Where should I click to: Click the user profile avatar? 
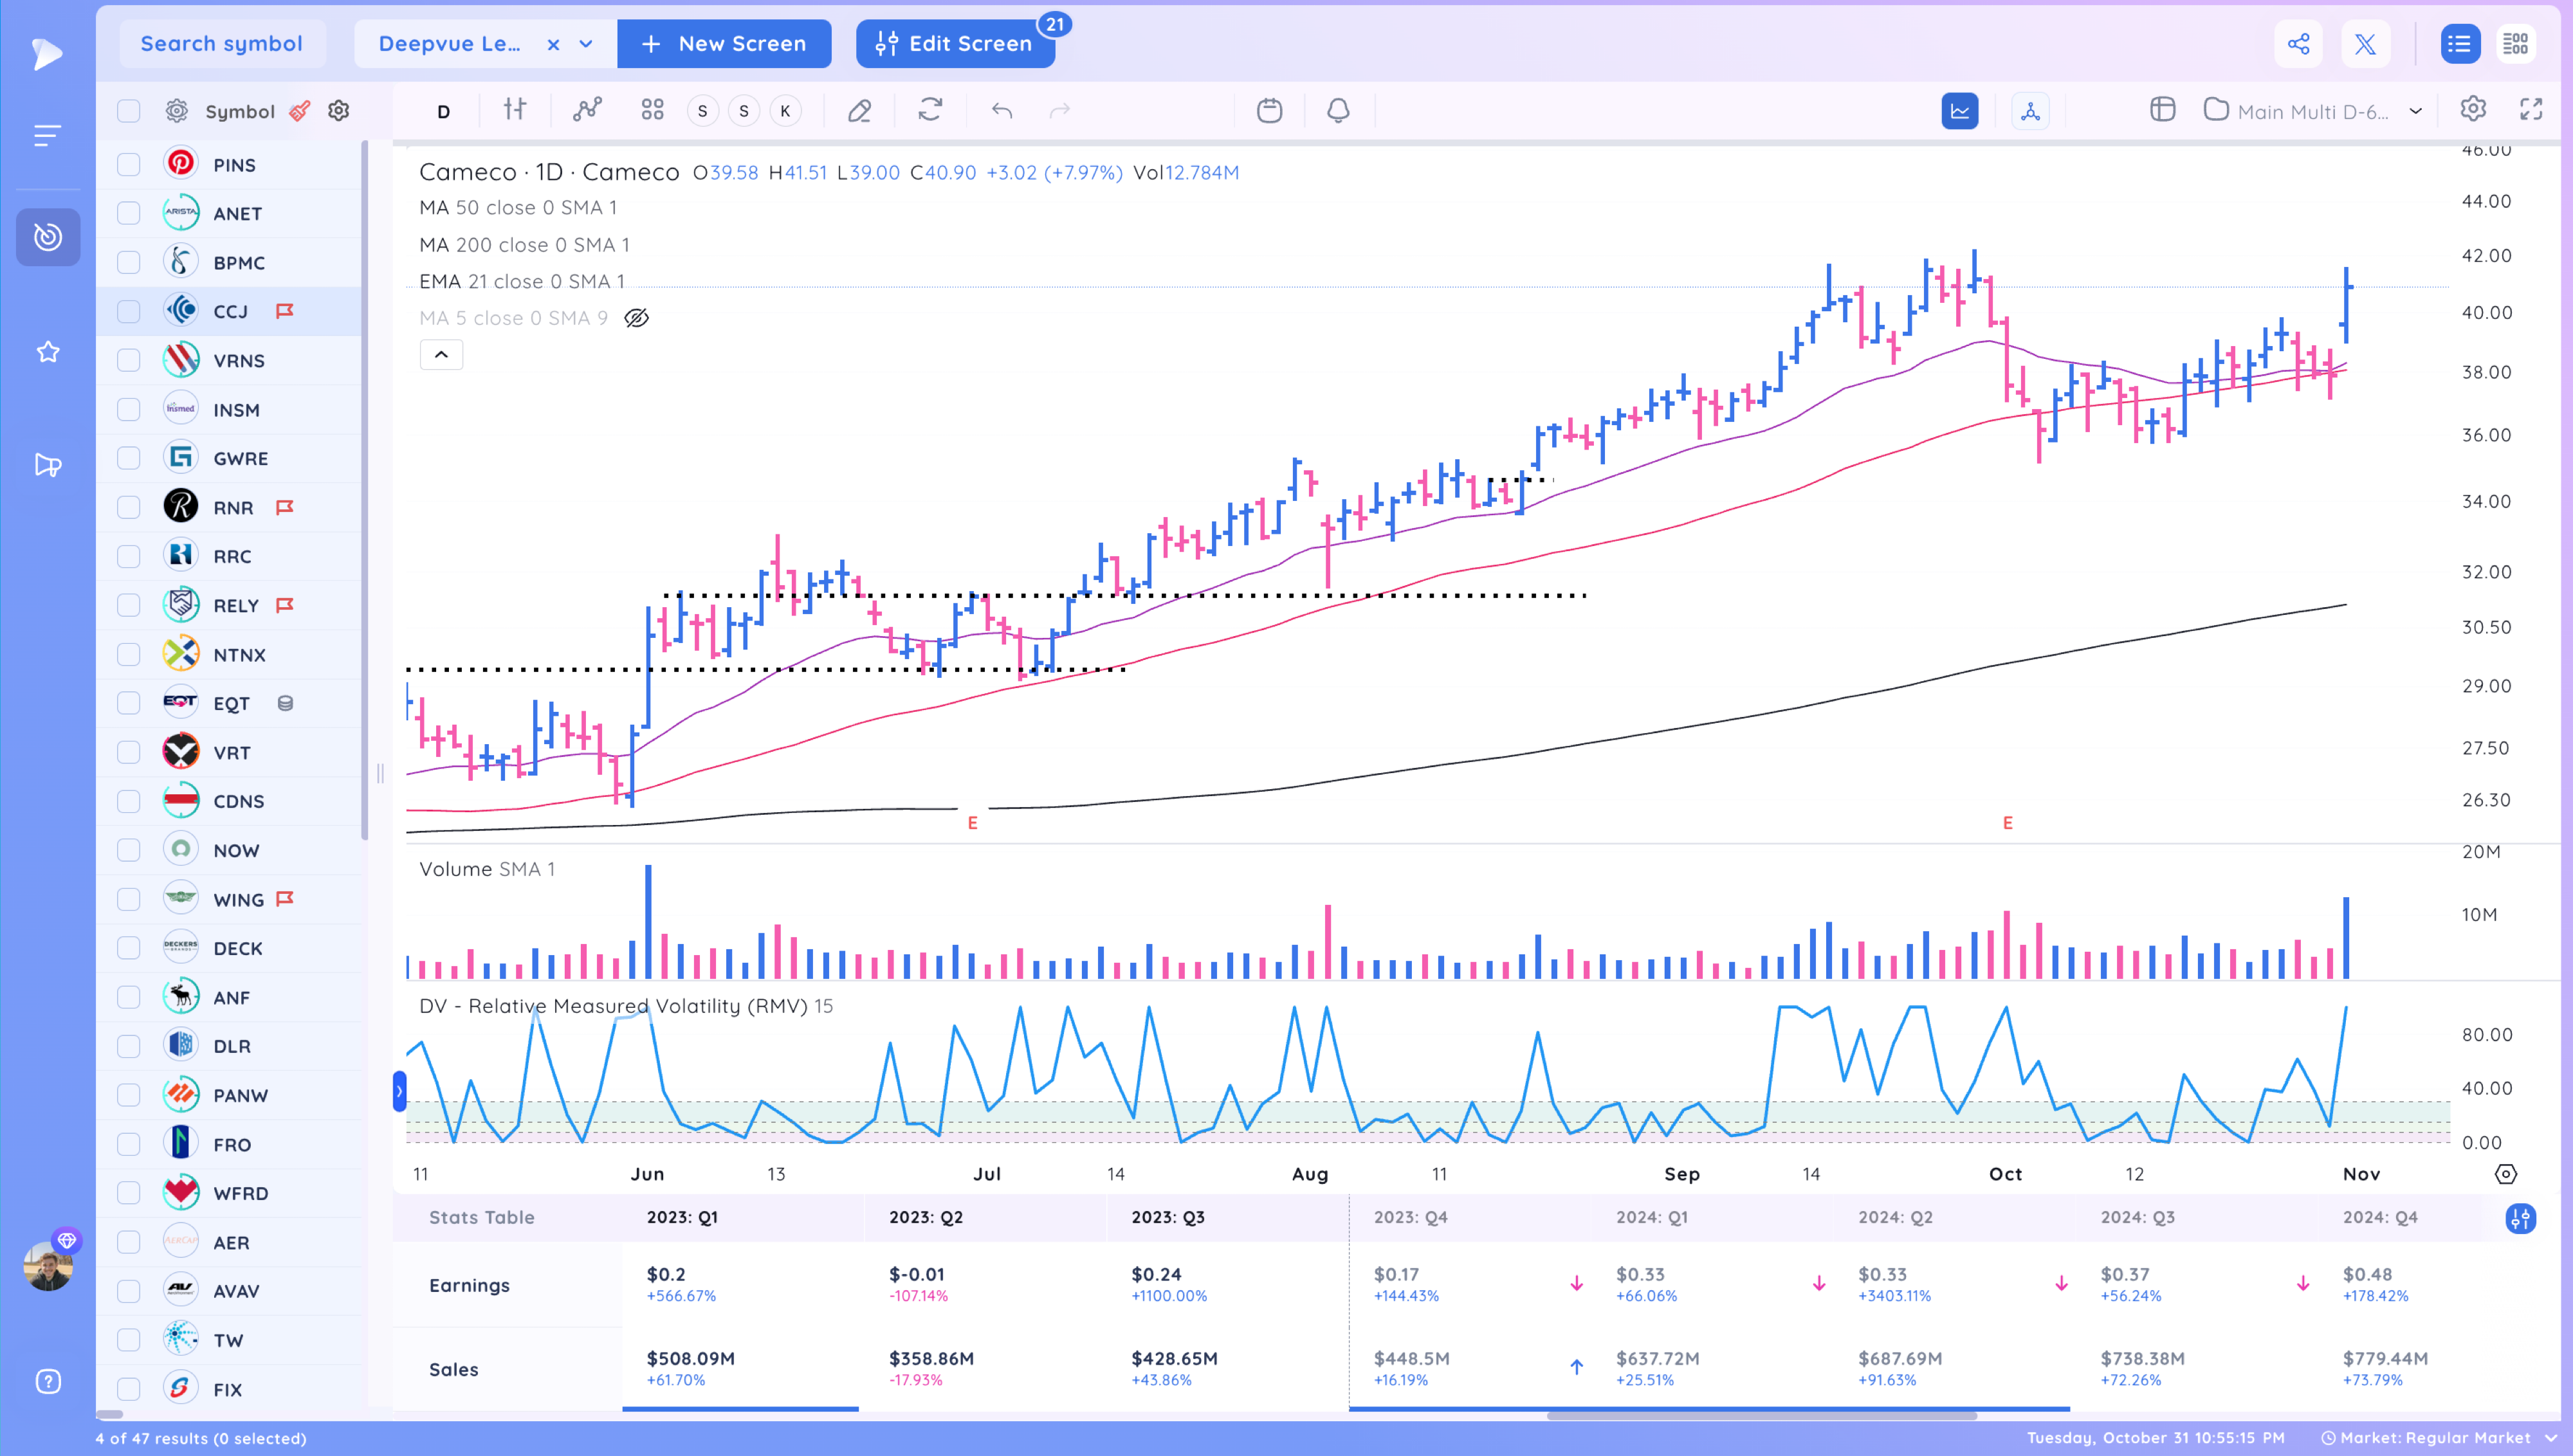48,1266
